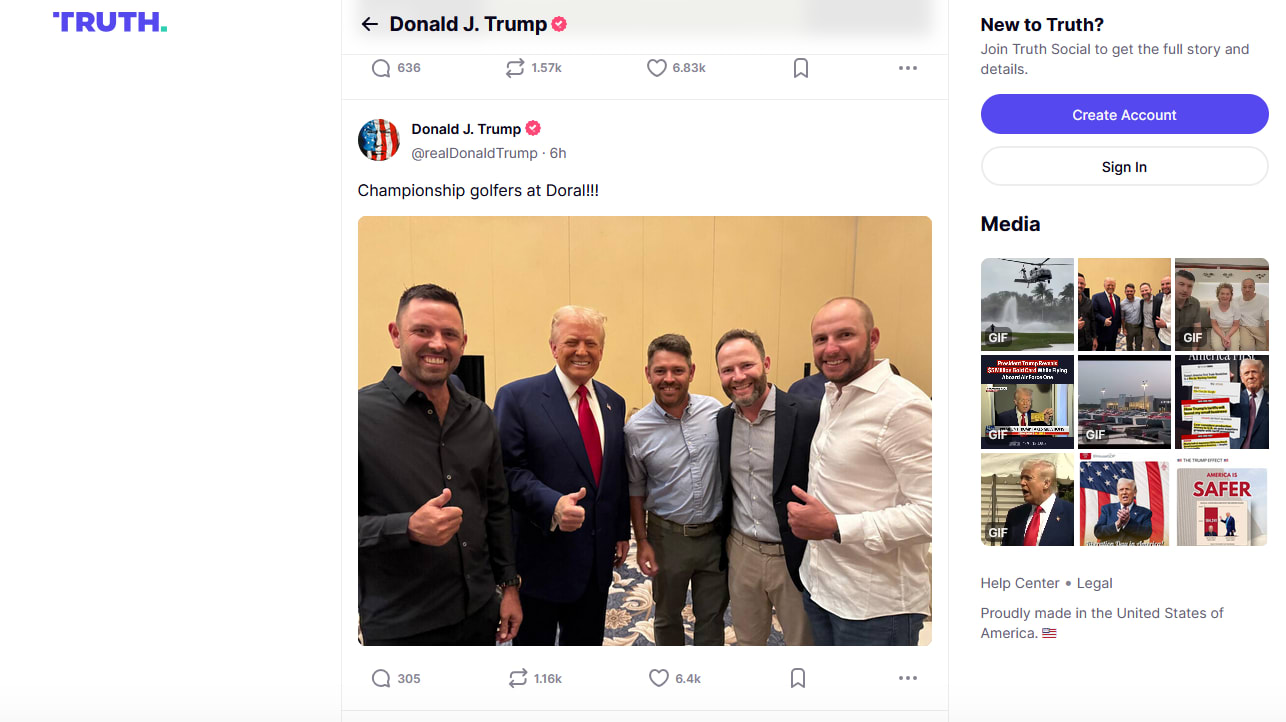Viewport: 1286px width, 722px height.
Task: Click the heart icon showing 6.83k likes
Action: pos(656,68)
